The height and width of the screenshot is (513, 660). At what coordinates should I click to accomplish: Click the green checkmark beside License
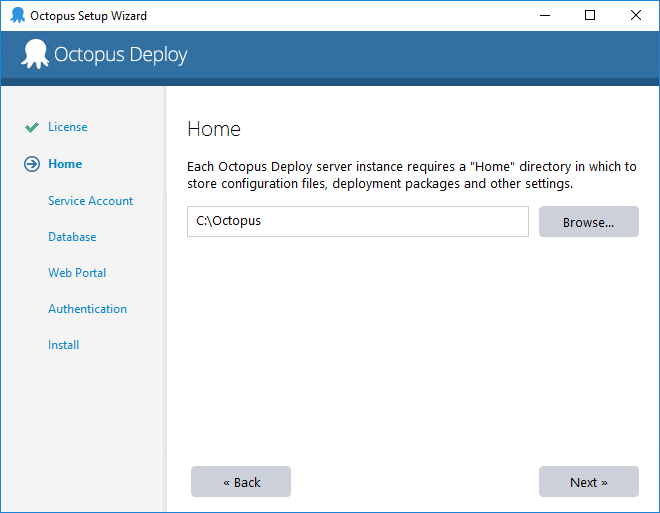point(32,127)
